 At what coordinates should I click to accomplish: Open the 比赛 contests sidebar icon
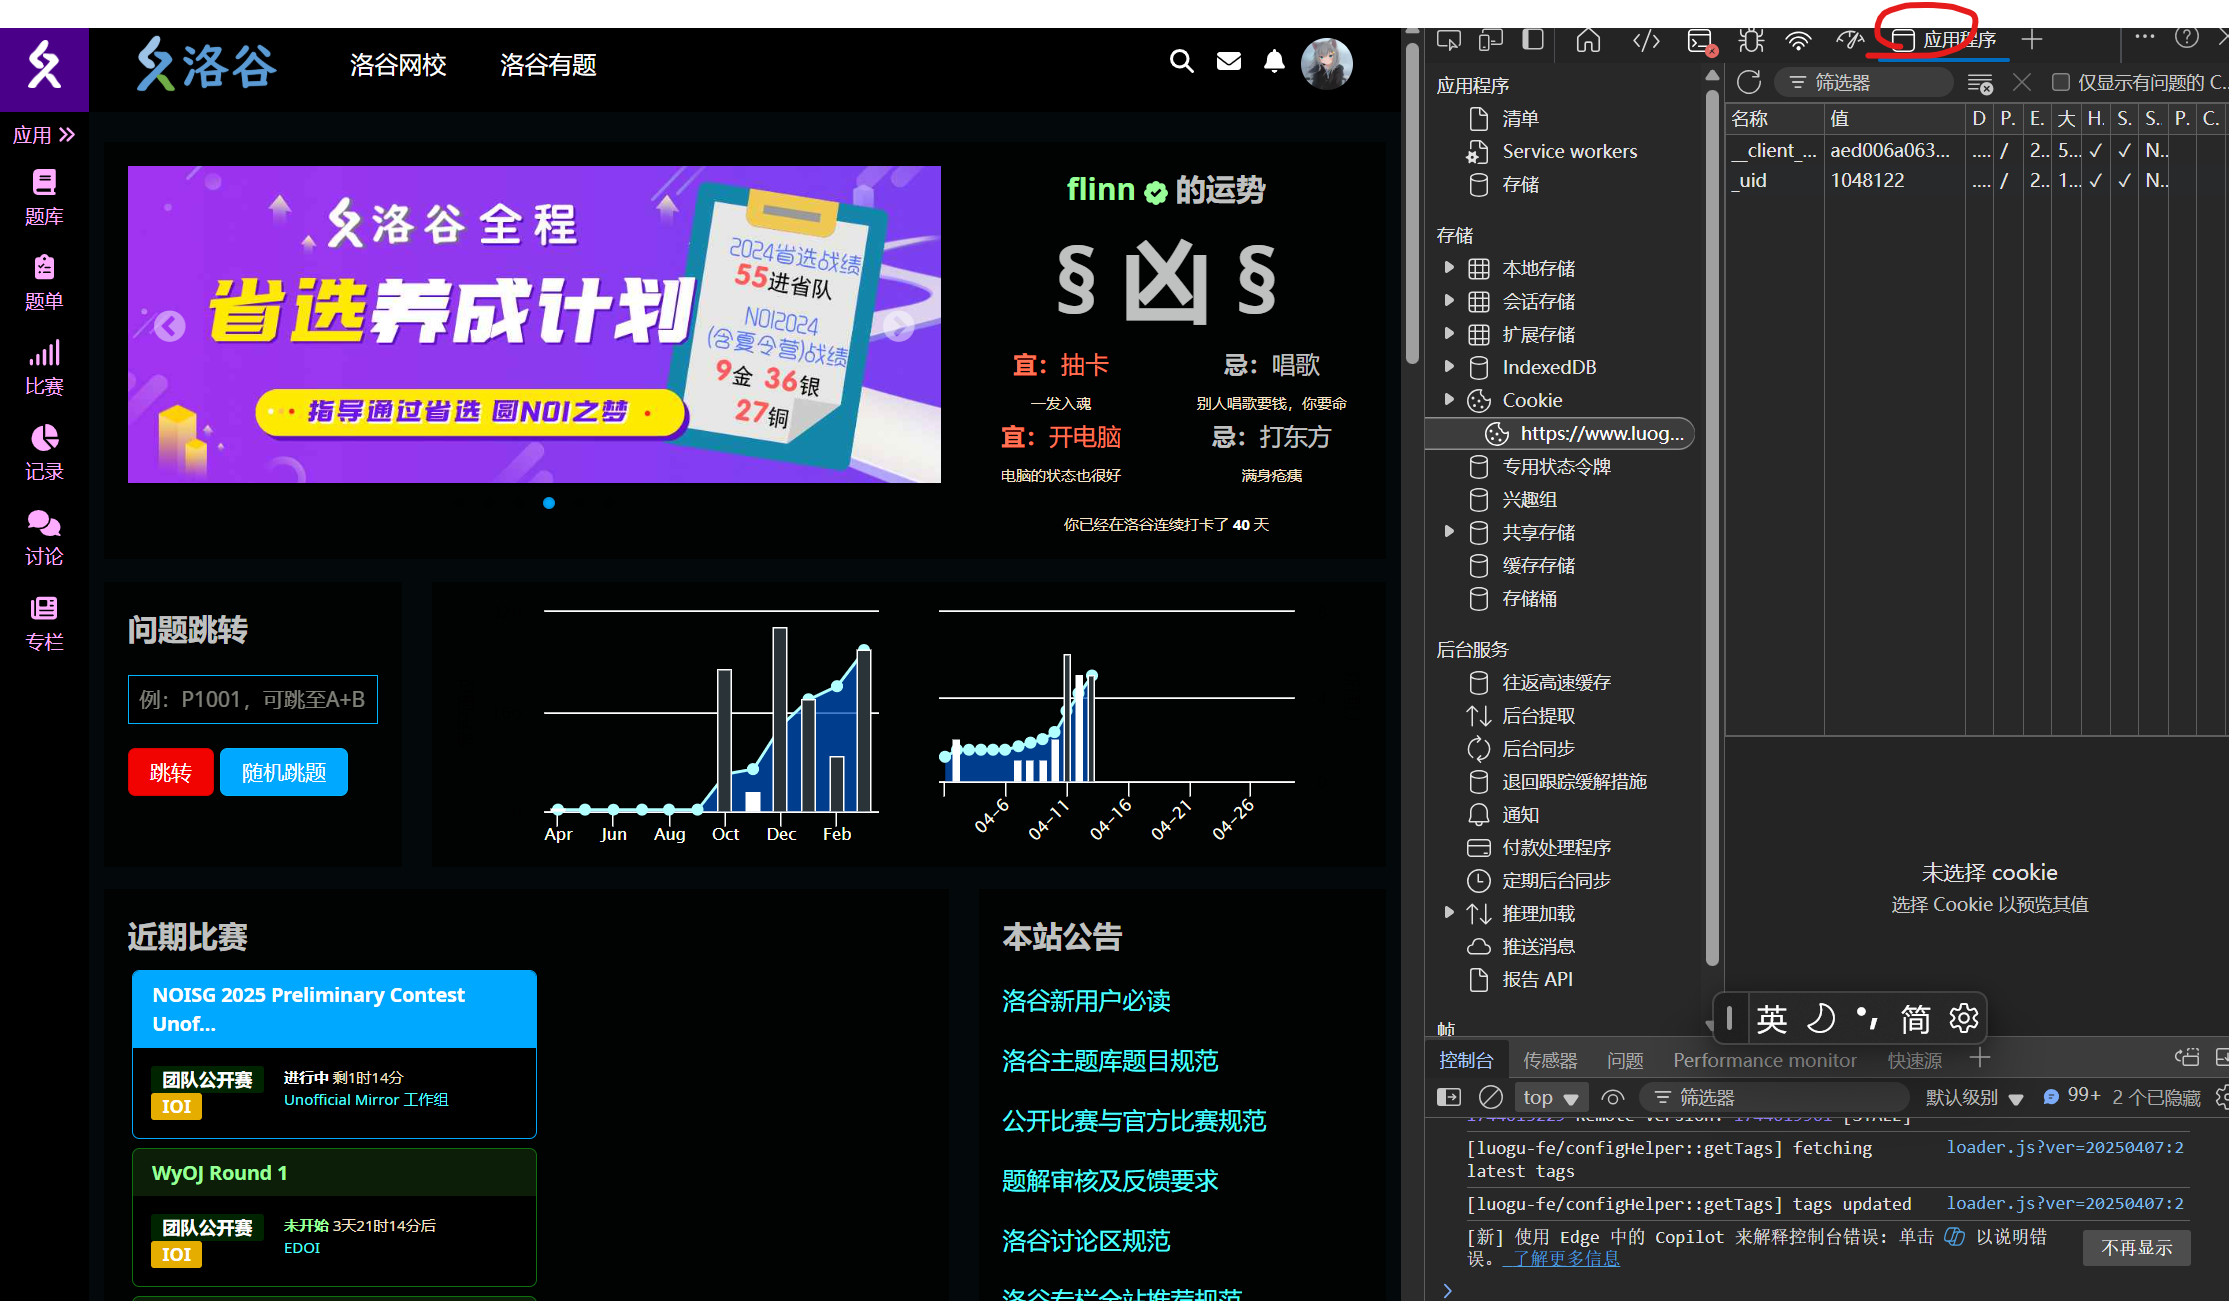(x=44, y=368)
